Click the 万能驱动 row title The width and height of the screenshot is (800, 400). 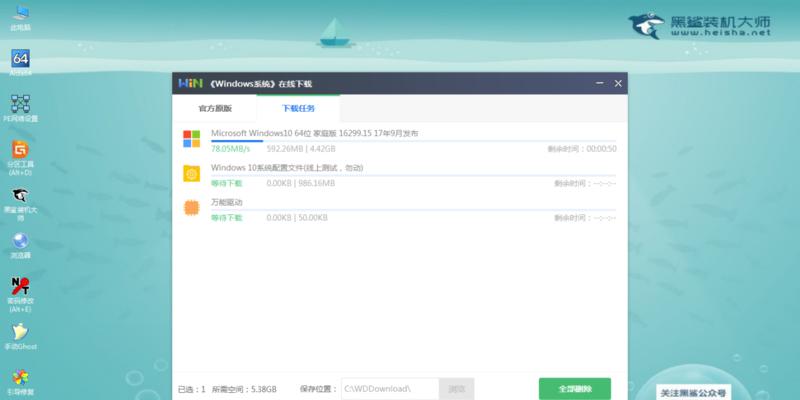tap(227, 203)
